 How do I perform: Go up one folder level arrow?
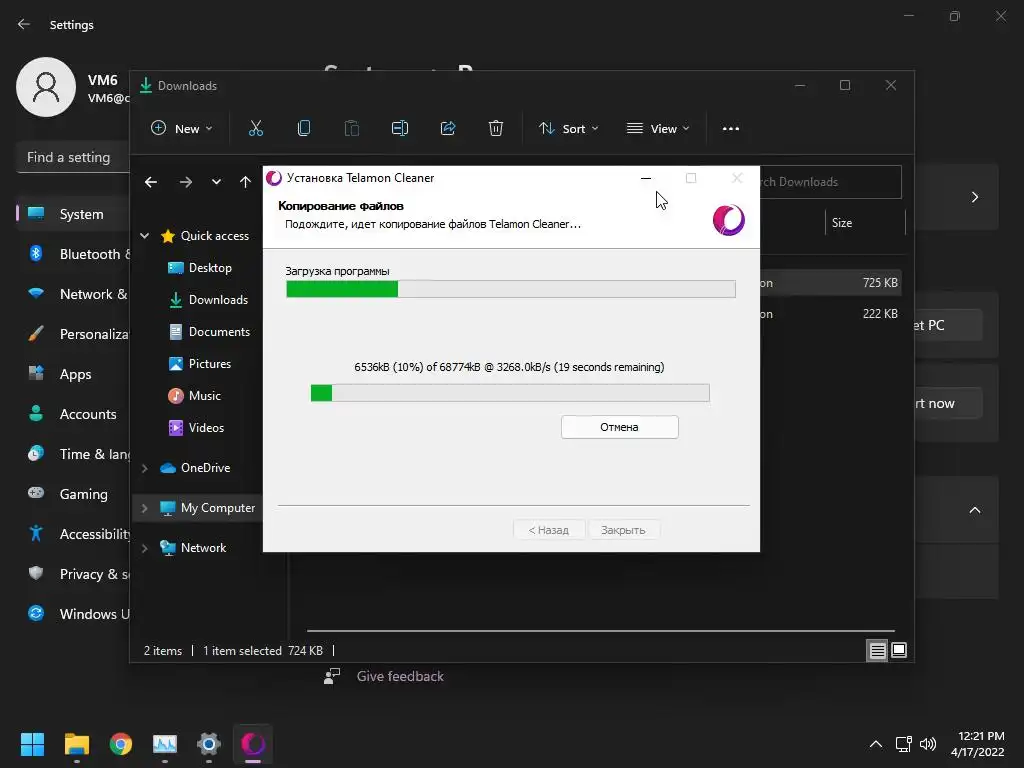coord(245,182)
